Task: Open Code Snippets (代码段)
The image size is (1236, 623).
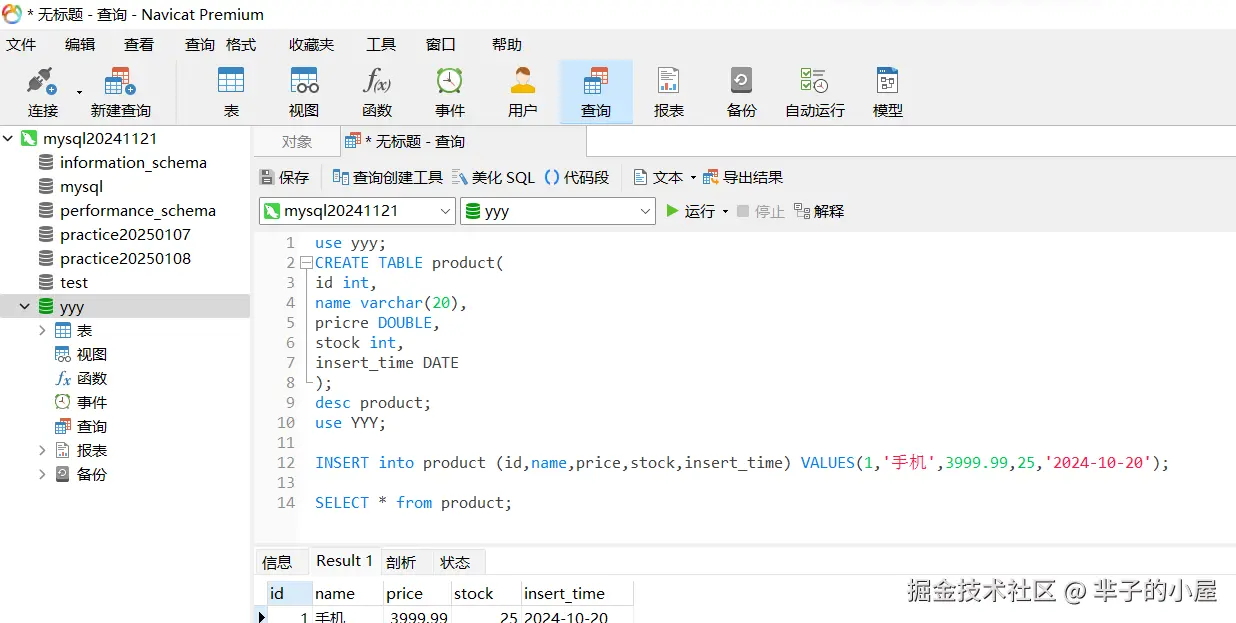Action: [x=576, y=177]
